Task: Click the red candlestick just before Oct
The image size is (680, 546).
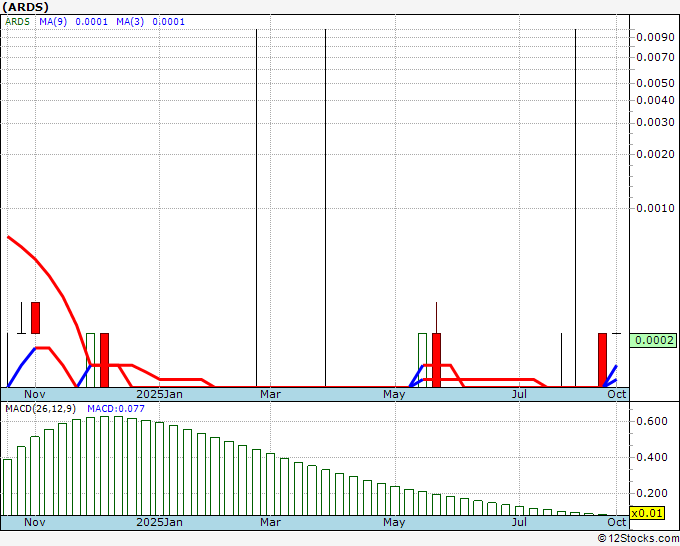Action: click(602, 358)
